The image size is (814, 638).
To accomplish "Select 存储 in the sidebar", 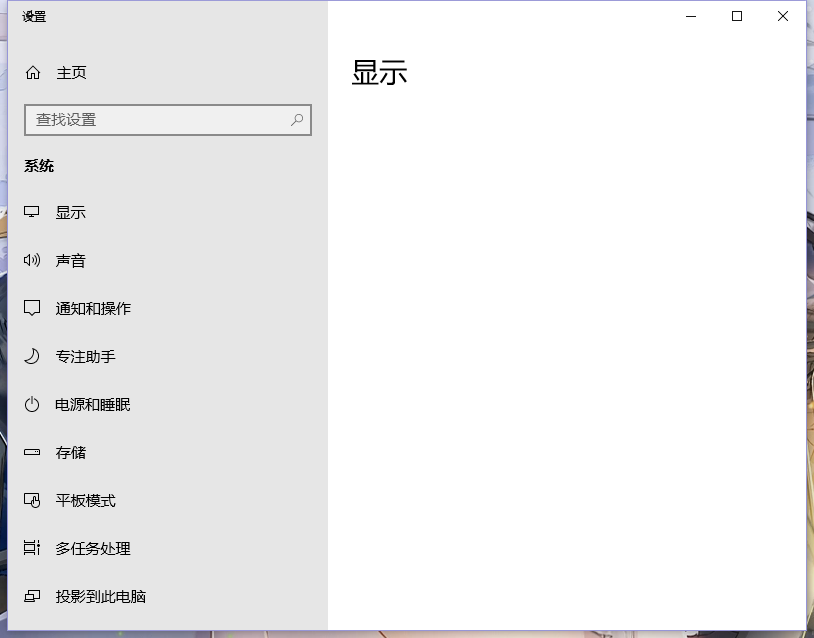I will pos(70,452).
